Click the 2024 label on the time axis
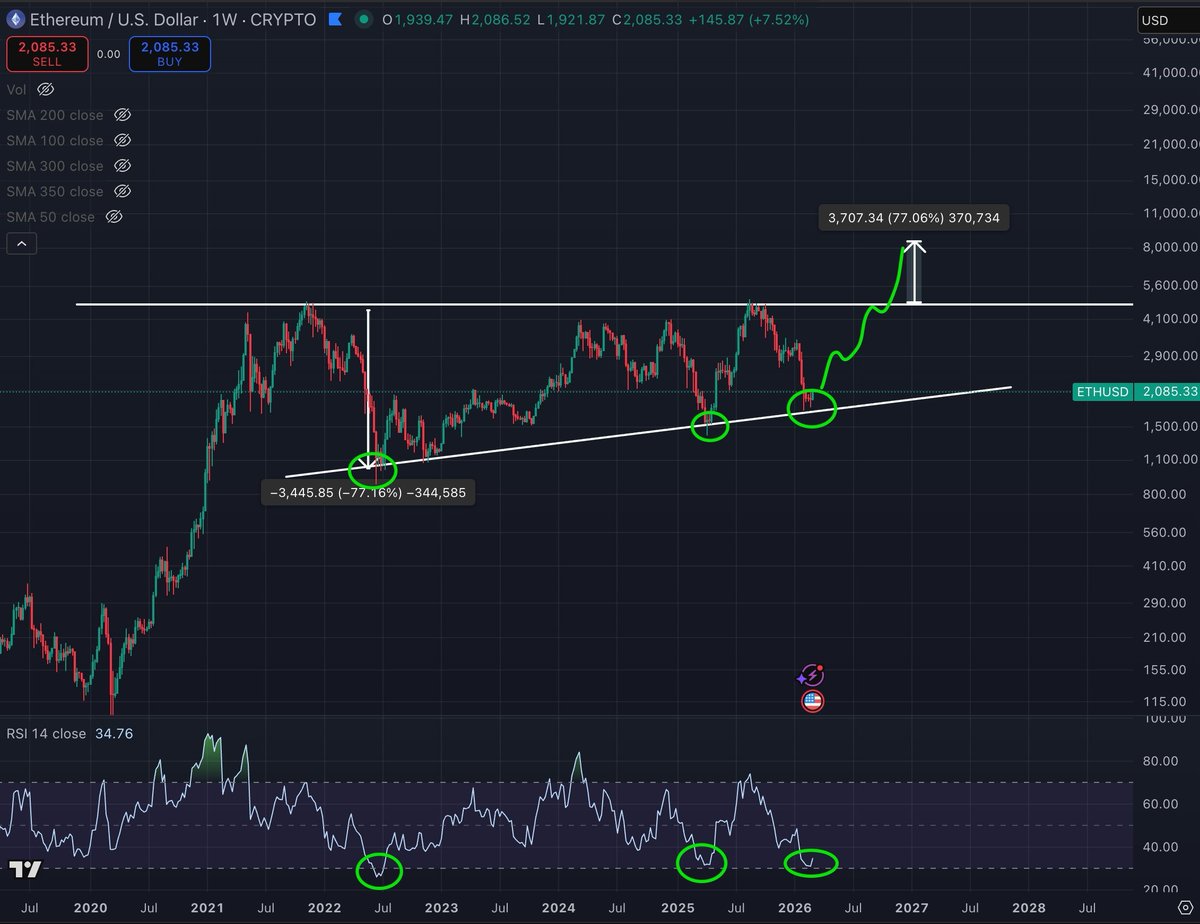This screenshot has height=924, width=1200. (x=559, y=908)
